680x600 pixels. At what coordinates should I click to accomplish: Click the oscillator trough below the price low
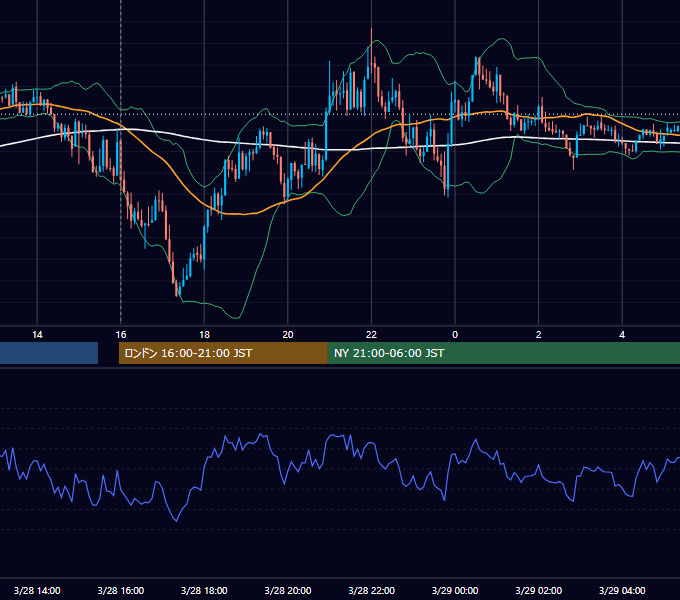(x=177, y=520)
